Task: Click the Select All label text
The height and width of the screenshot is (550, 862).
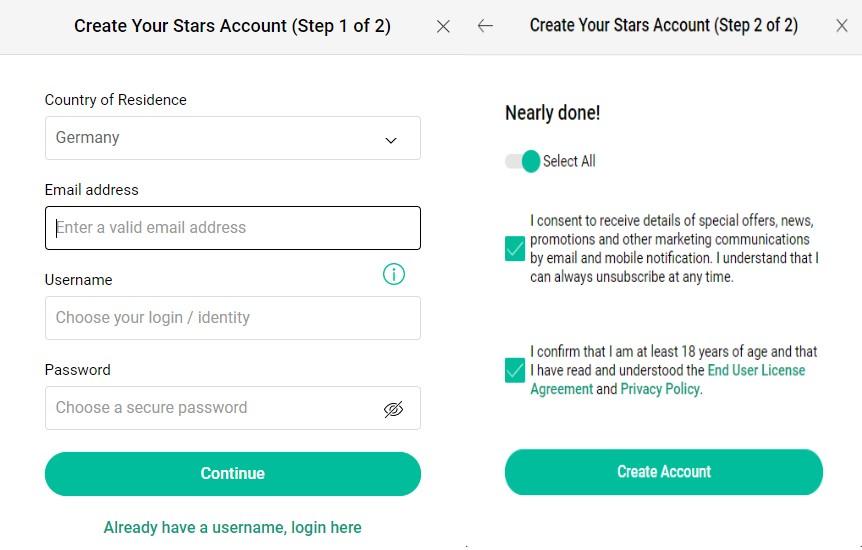Action: click(x=569, y=161)
